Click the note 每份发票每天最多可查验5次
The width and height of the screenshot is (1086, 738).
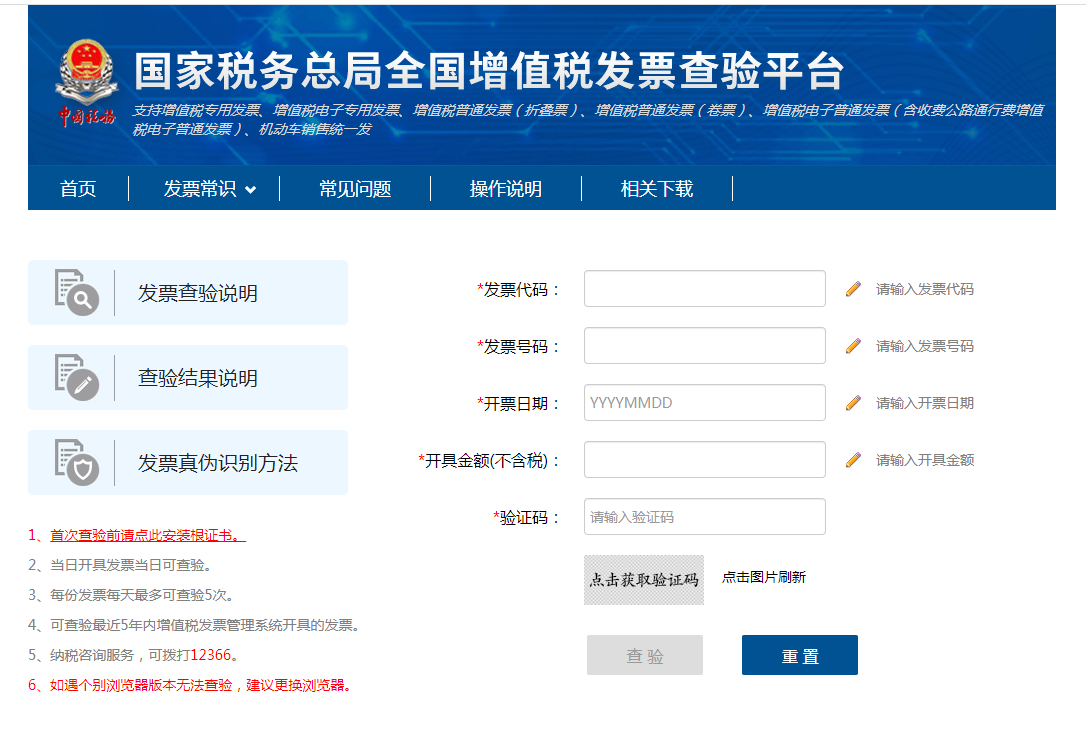point(131,595)
